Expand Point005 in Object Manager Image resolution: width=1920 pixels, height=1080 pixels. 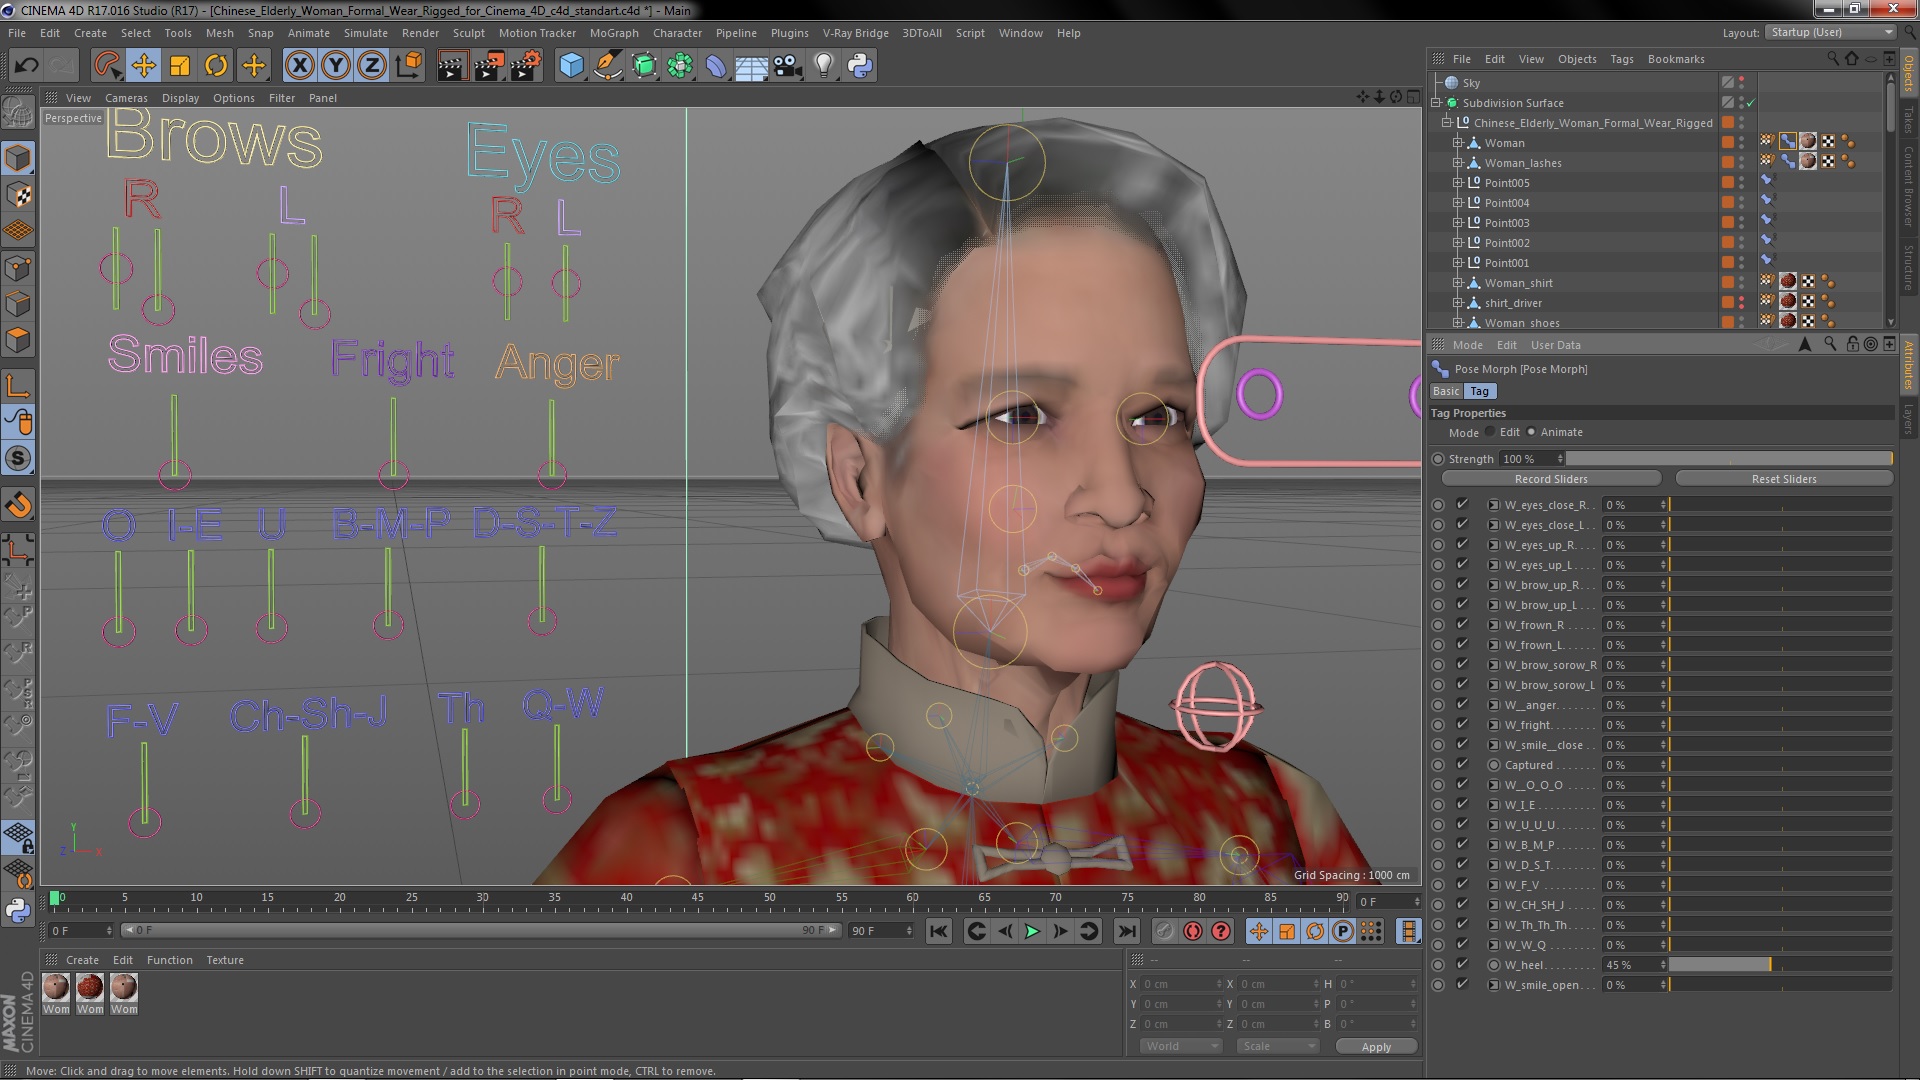click(x=1457, y=183)
